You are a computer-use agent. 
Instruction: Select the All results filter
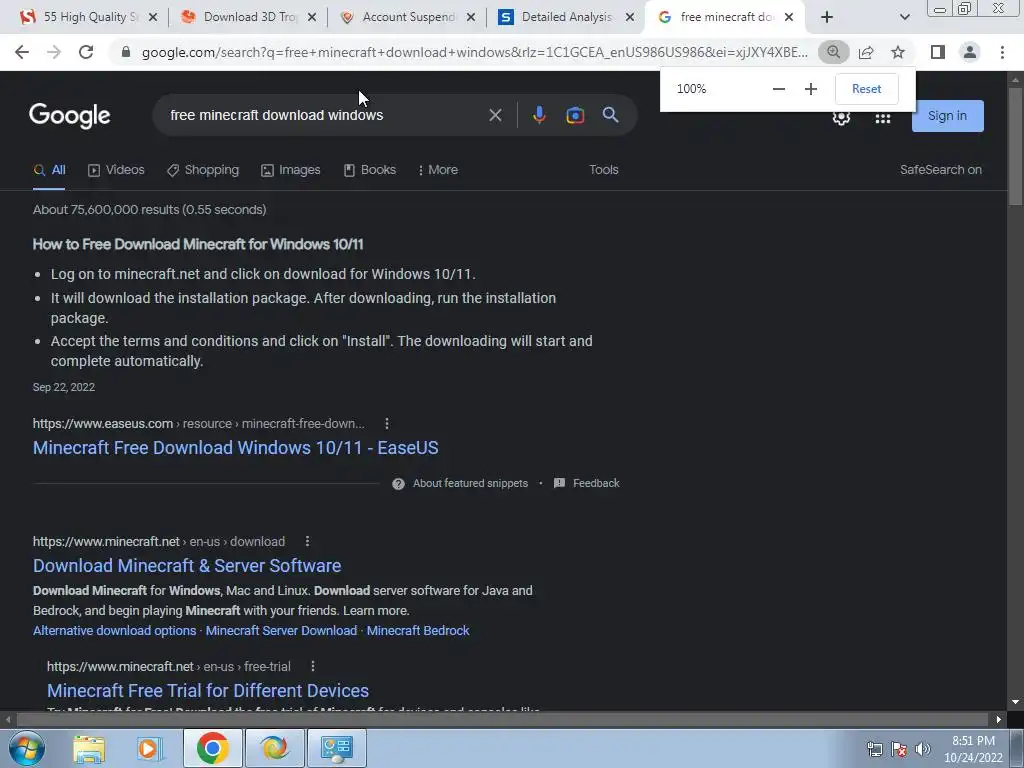(x=49, y=170)
